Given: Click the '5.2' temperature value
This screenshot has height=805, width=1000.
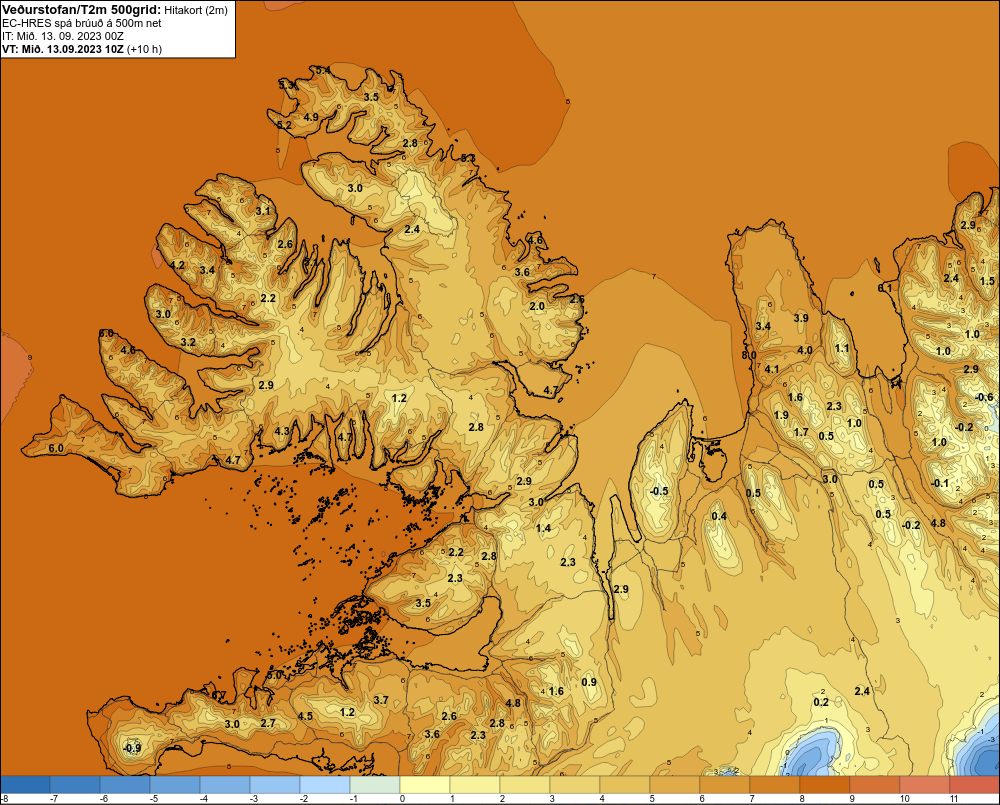Looking at the screenshot, I should [x=284, y=125].
